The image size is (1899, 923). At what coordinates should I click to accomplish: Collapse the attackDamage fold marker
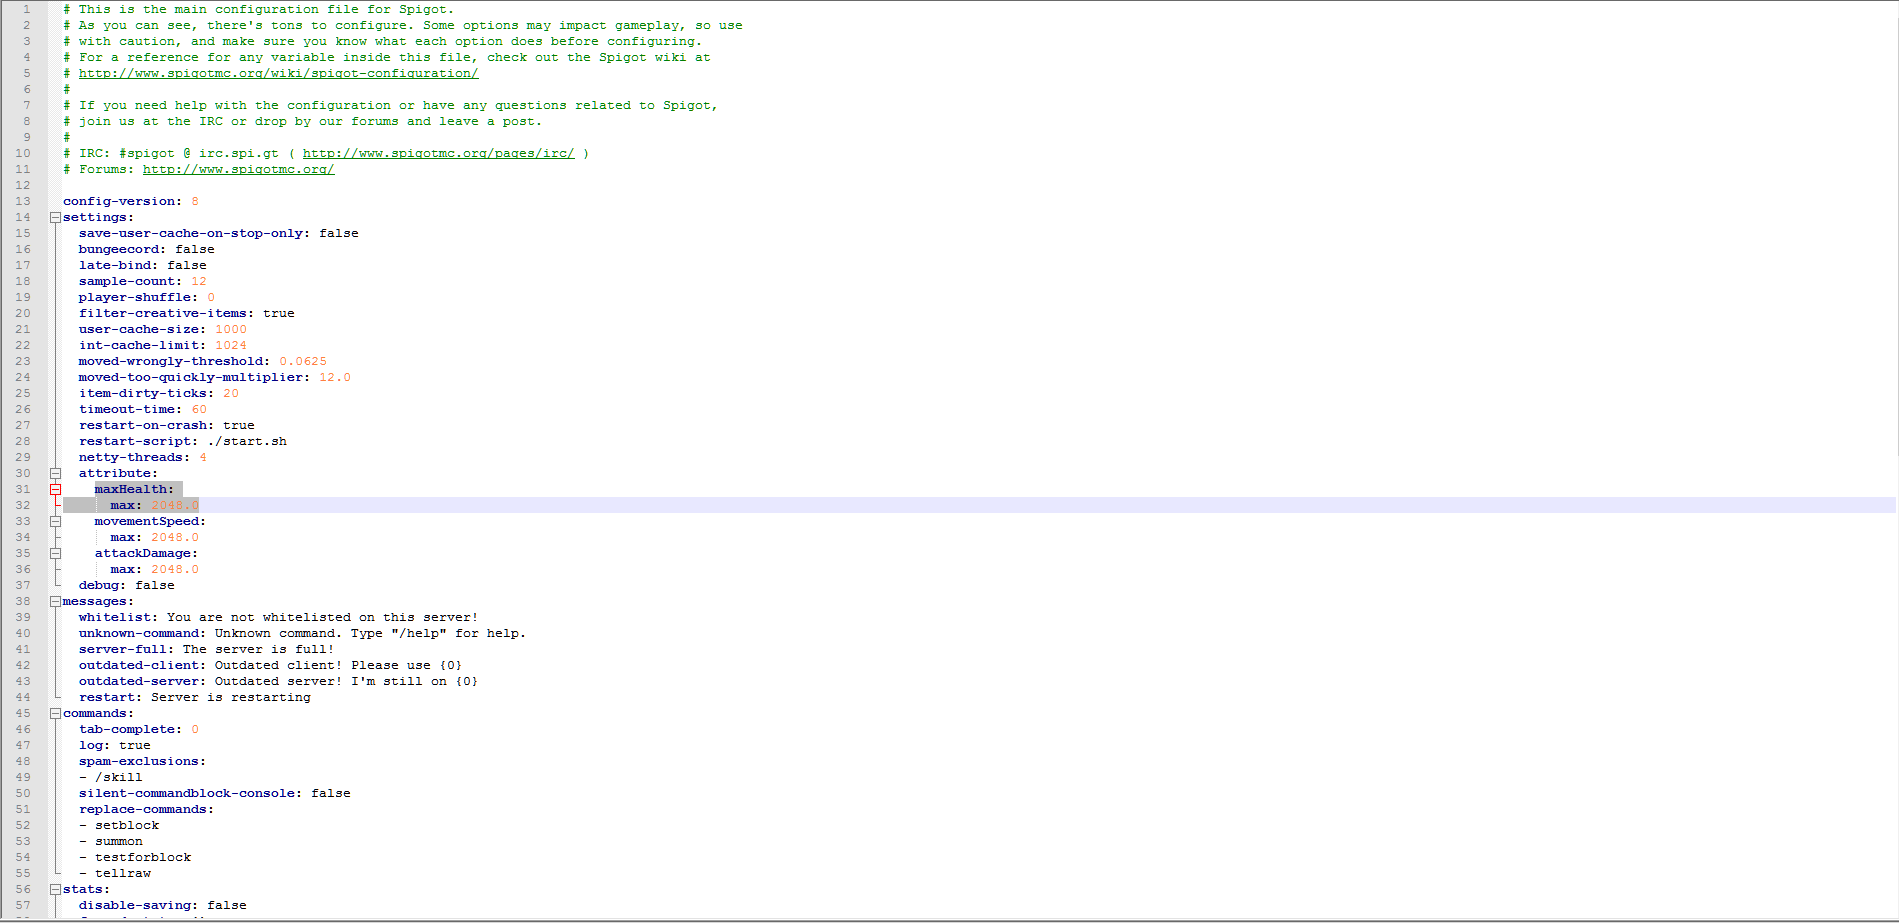[x=56, y=553]
